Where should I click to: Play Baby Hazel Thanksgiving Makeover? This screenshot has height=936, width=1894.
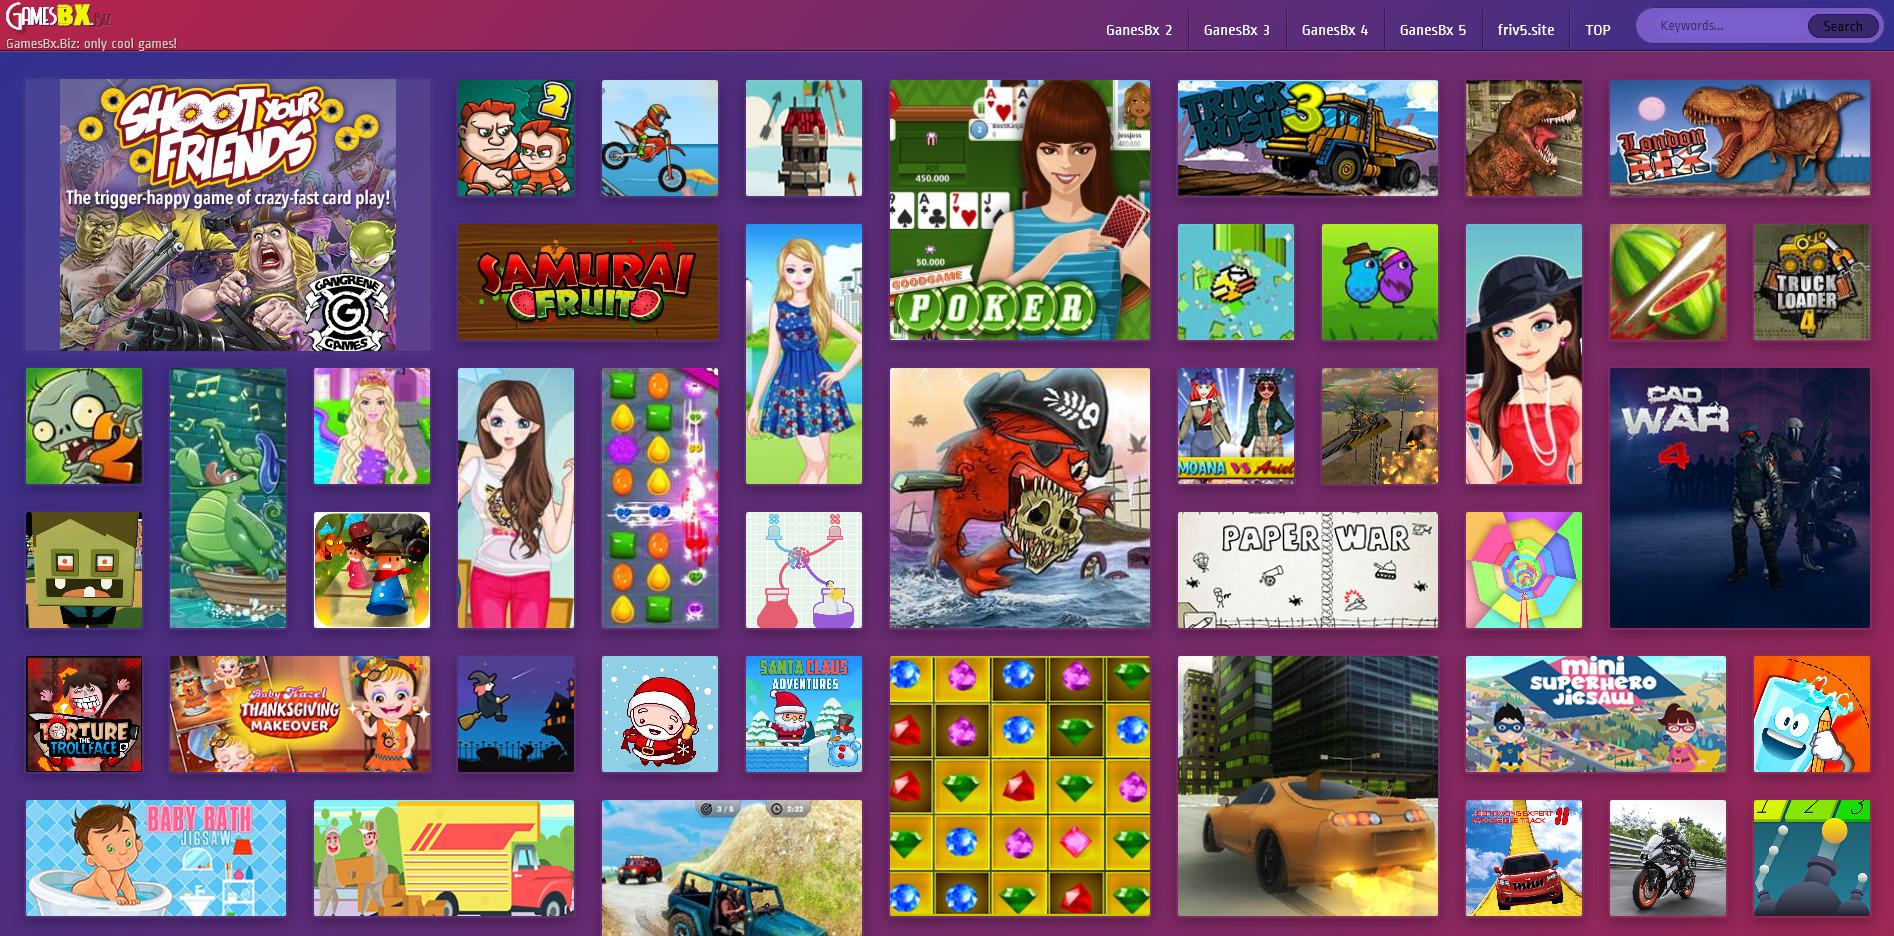[298, 713]
